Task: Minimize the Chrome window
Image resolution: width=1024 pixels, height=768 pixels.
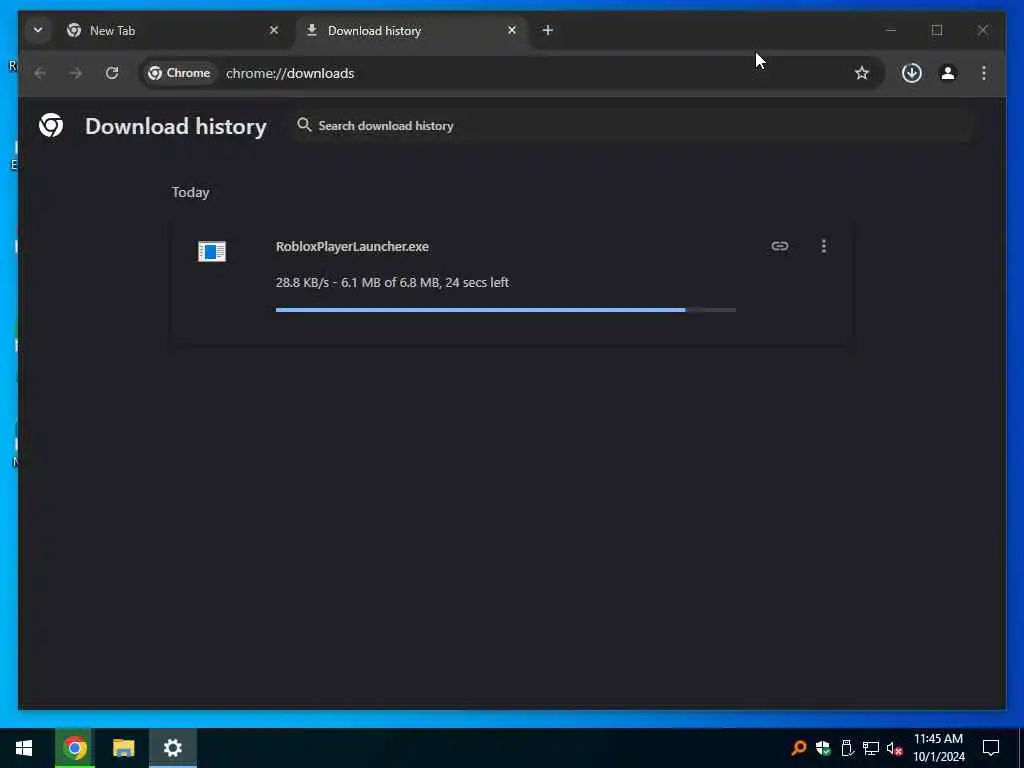Action: point(891,30)
